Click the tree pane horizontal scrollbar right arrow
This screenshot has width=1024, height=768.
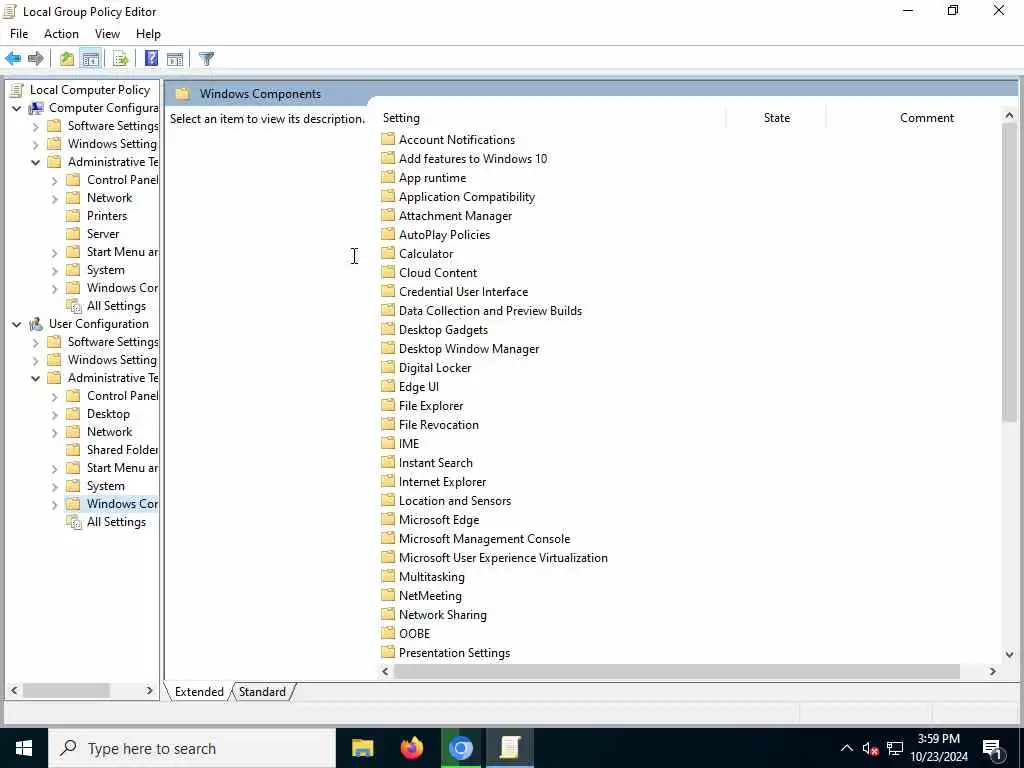[x=149, y=690]
